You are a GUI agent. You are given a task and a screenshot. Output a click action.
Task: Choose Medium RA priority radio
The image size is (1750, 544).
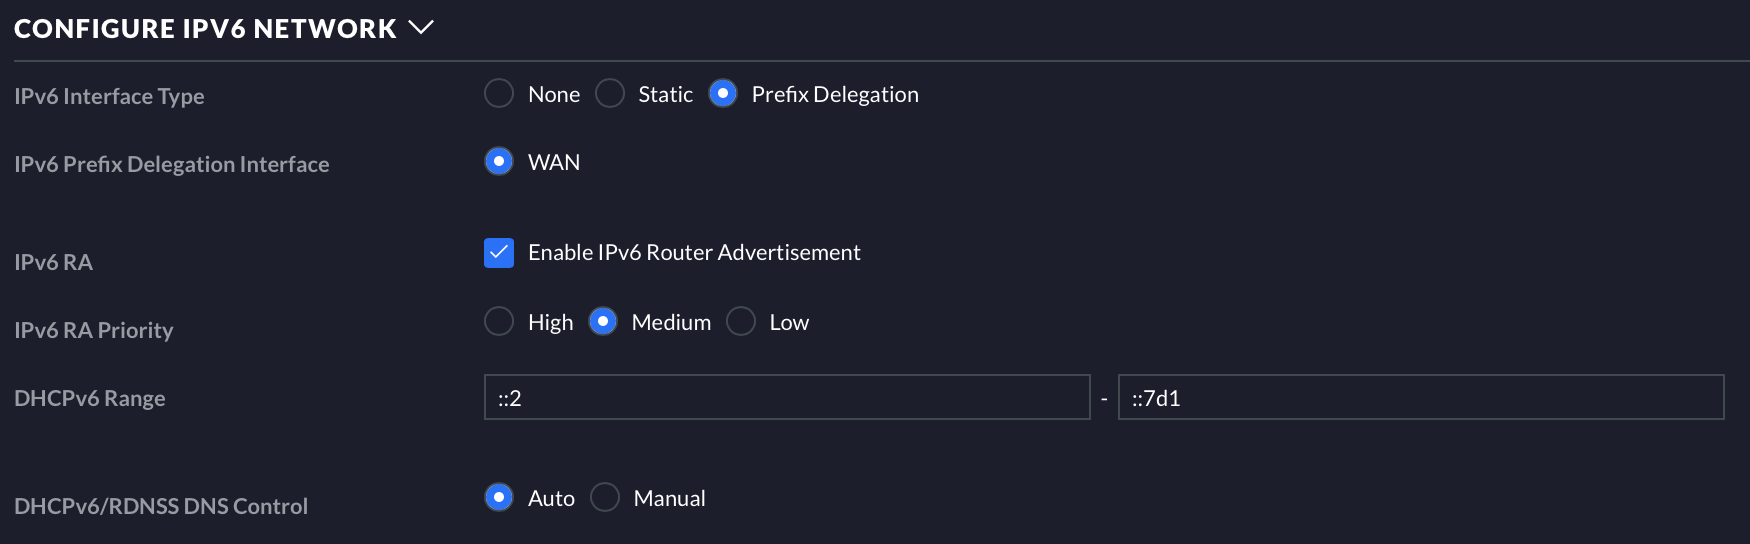[x=603, y=322]
